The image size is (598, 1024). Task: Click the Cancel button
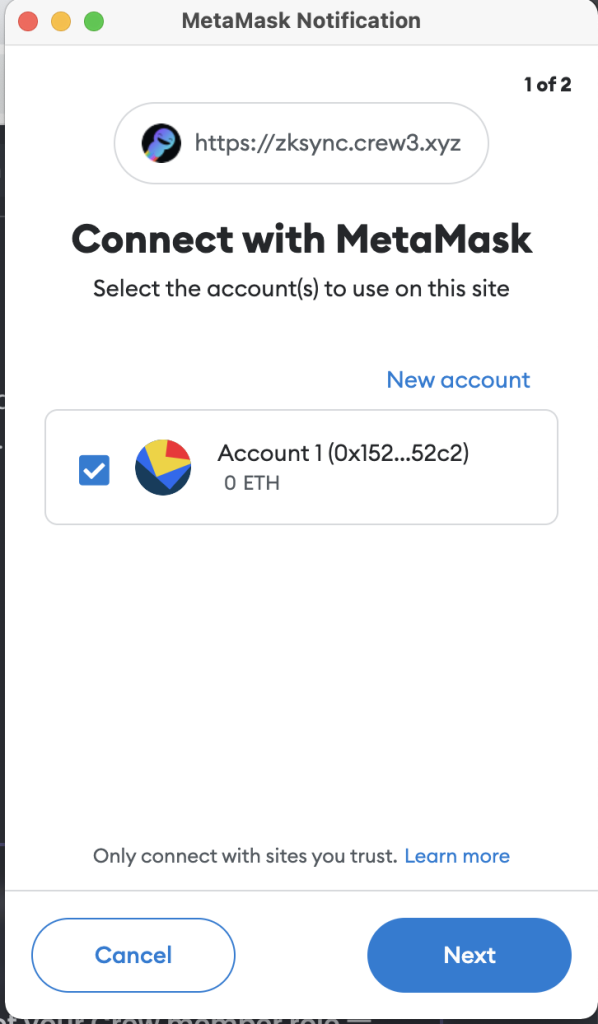point(133,955)
